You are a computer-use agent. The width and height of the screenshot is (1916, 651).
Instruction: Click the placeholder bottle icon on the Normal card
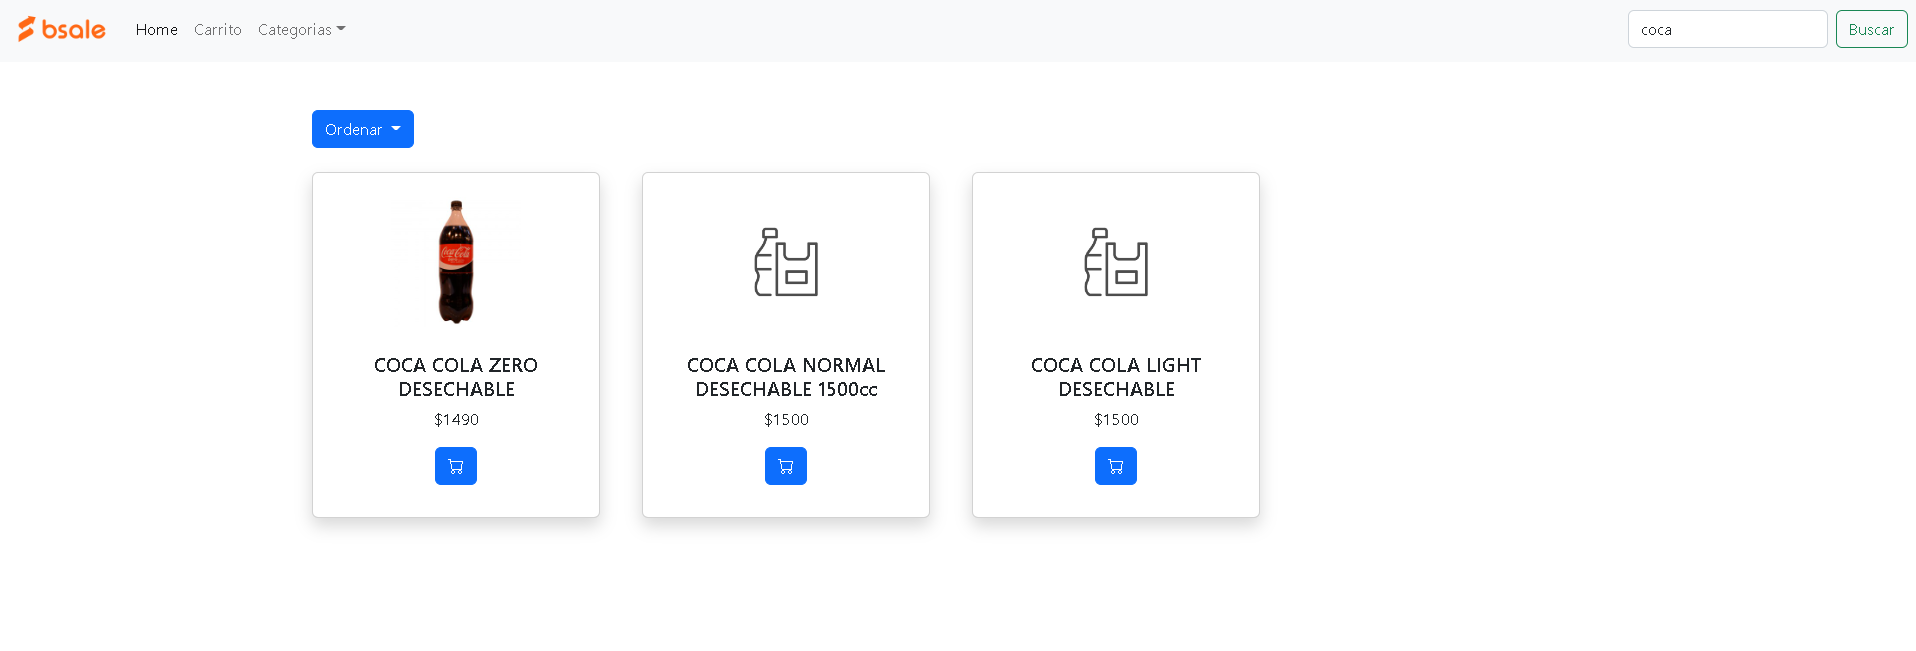tap(785, 262)
